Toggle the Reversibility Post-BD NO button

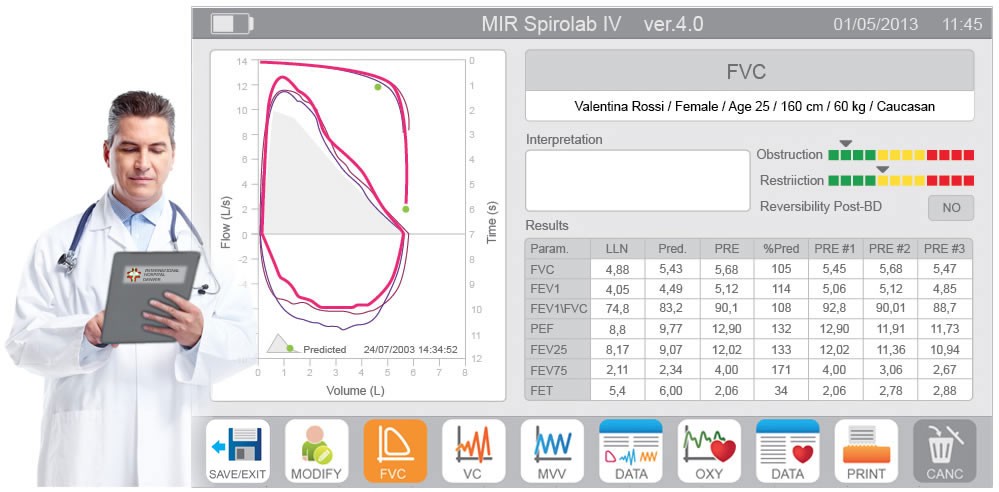[x=950, y=207]
